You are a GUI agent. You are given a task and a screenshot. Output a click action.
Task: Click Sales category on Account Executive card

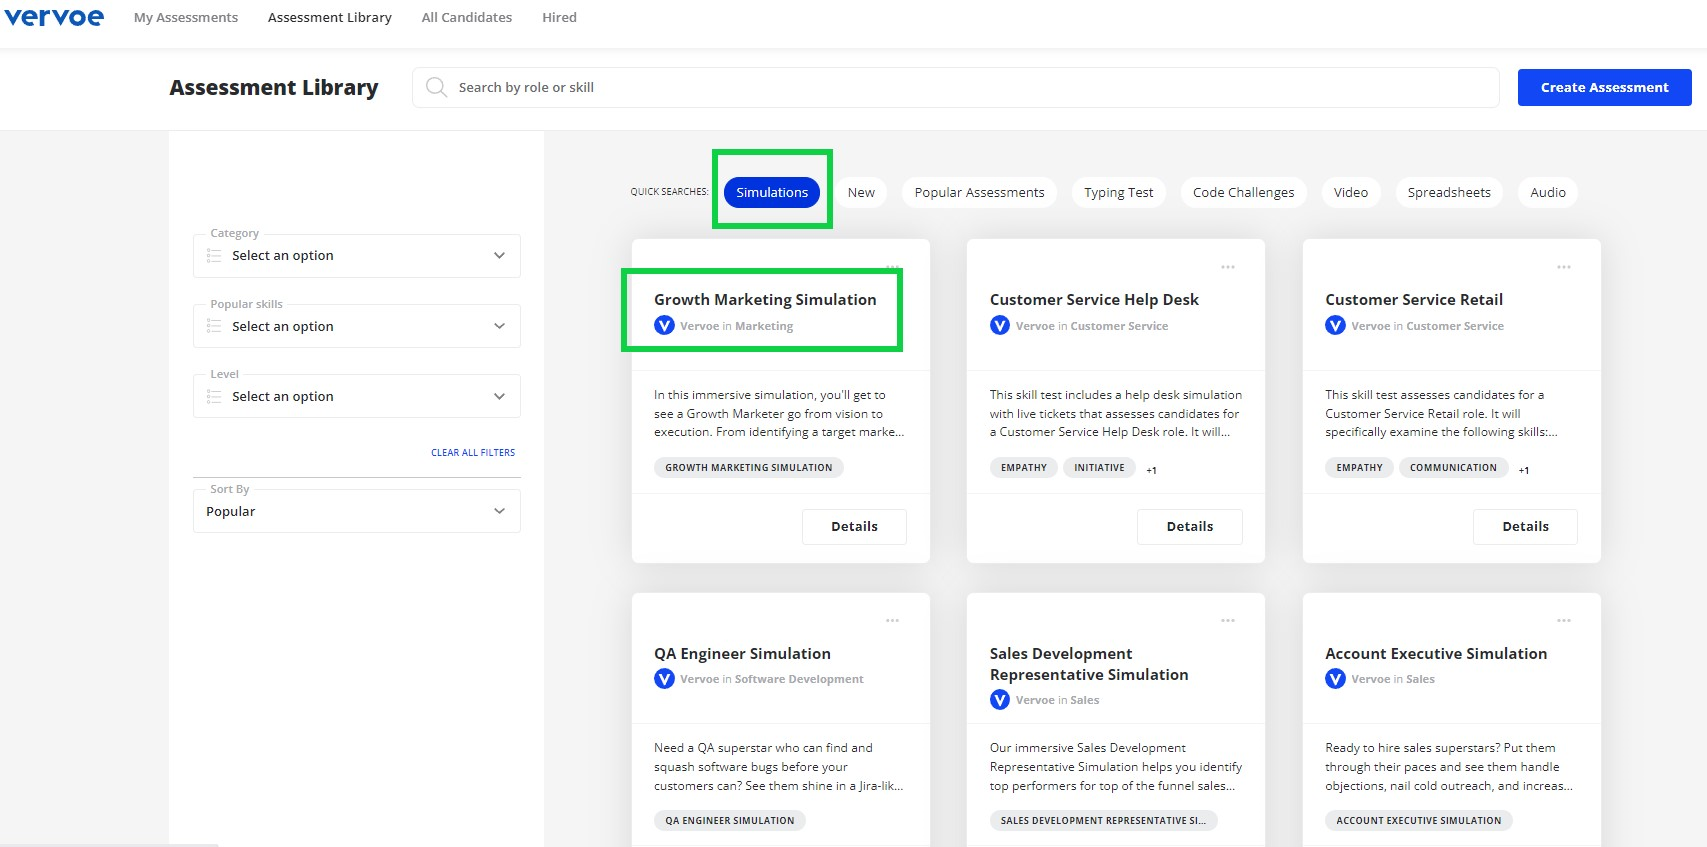(x=1420, y=679)
